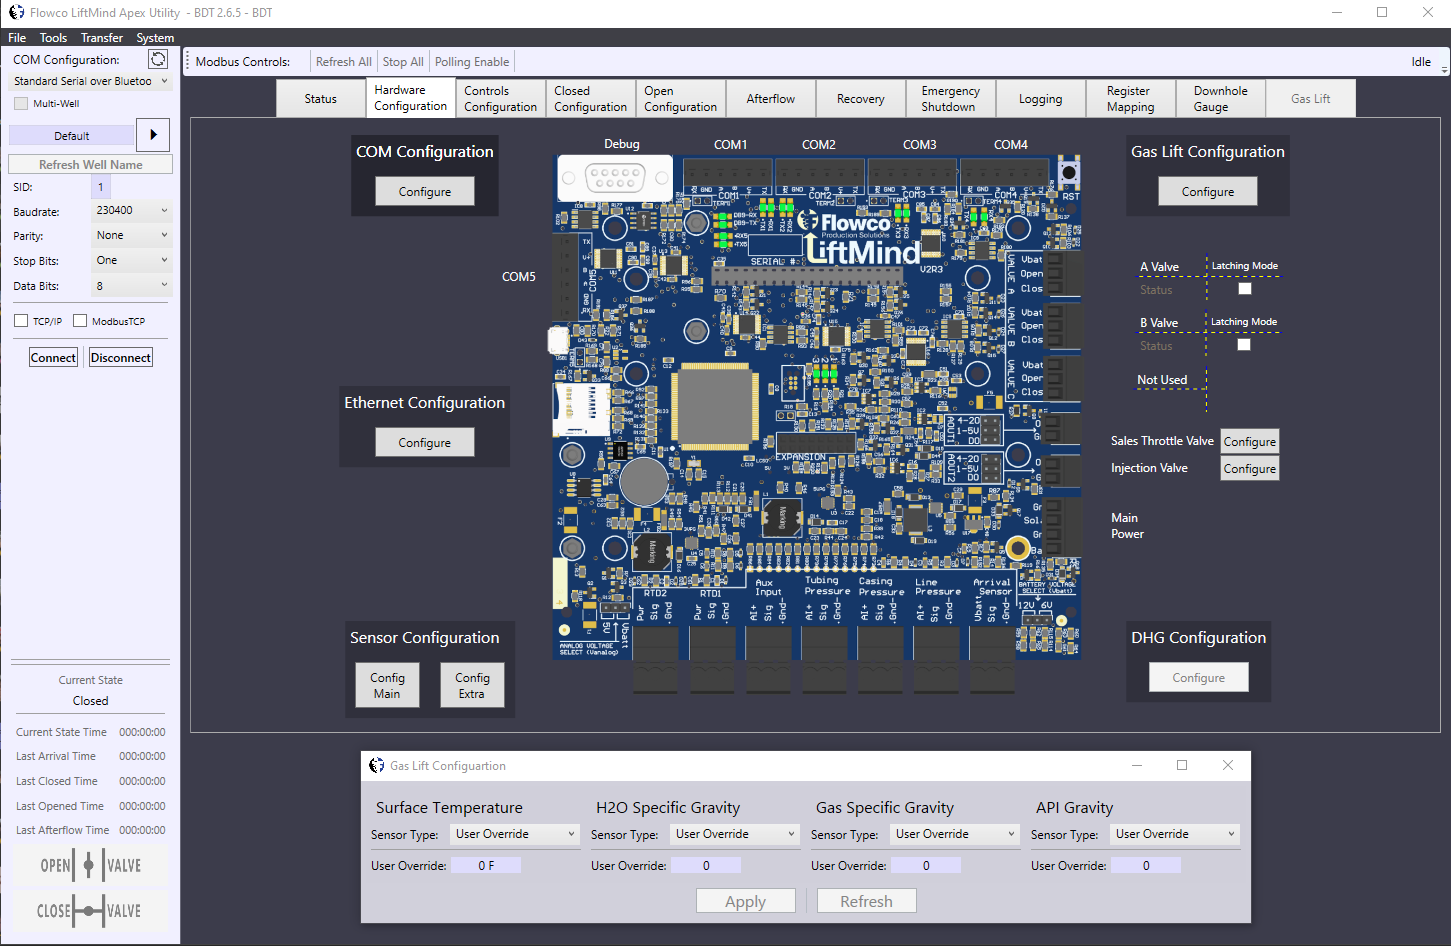Check A Valve Latching Mode box
The height and width of the screenshot is (946, 1451).
[x=1245, y=289]
